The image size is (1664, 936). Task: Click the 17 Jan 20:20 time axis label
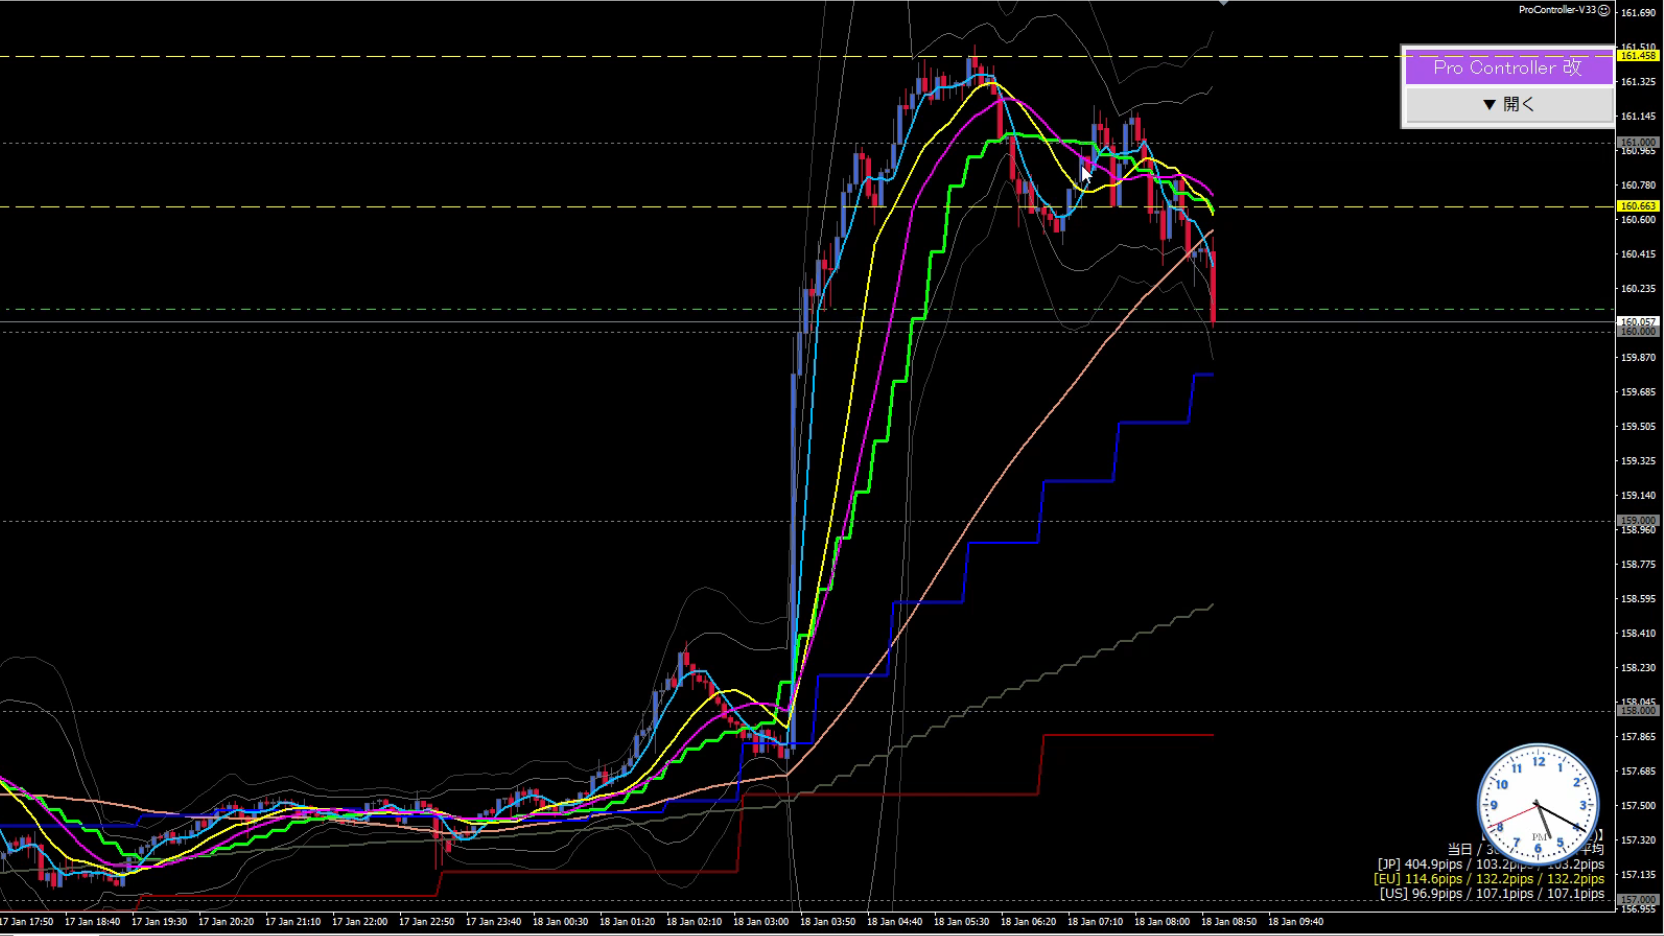point(226,922)
